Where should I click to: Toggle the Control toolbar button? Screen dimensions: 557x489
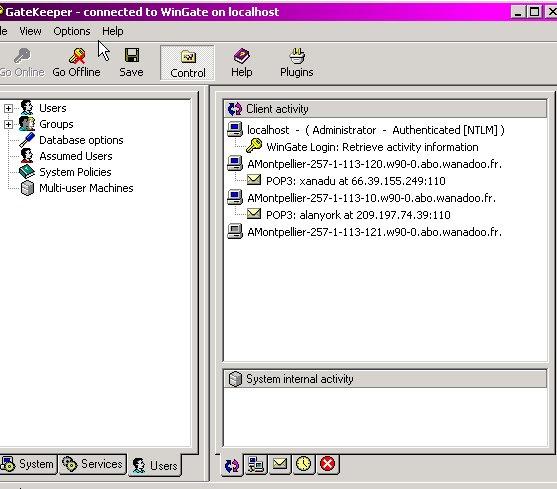(x=188, y=63)
